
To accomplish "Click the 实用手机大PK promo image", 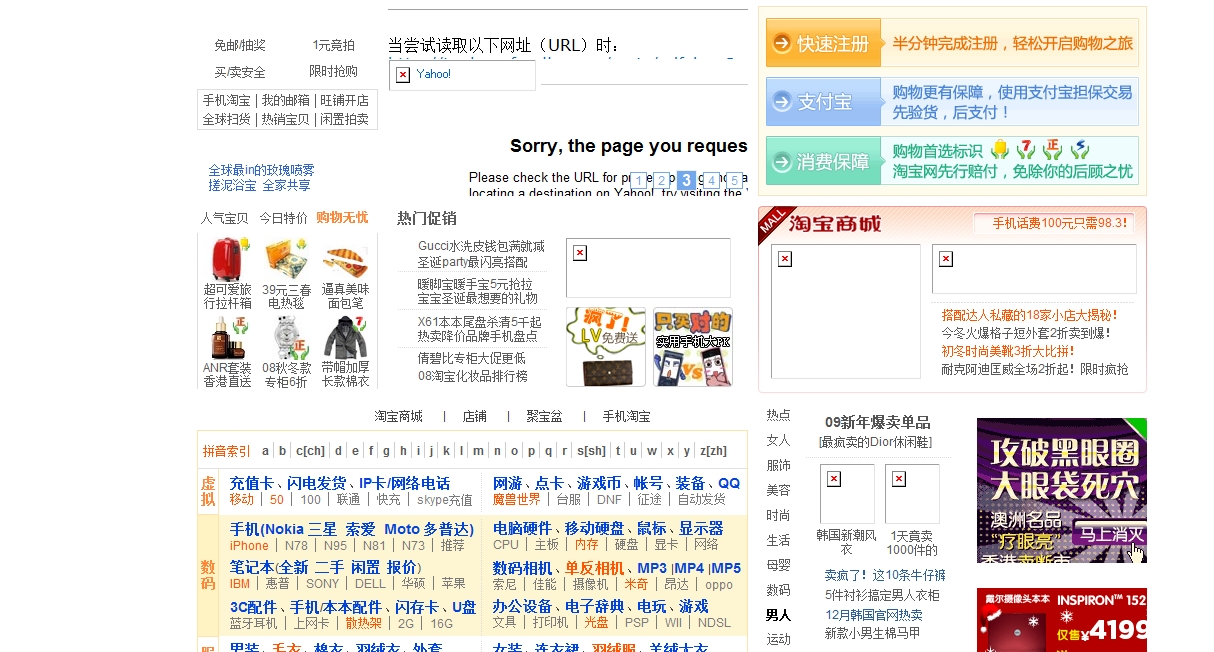I will pos(693,347).
